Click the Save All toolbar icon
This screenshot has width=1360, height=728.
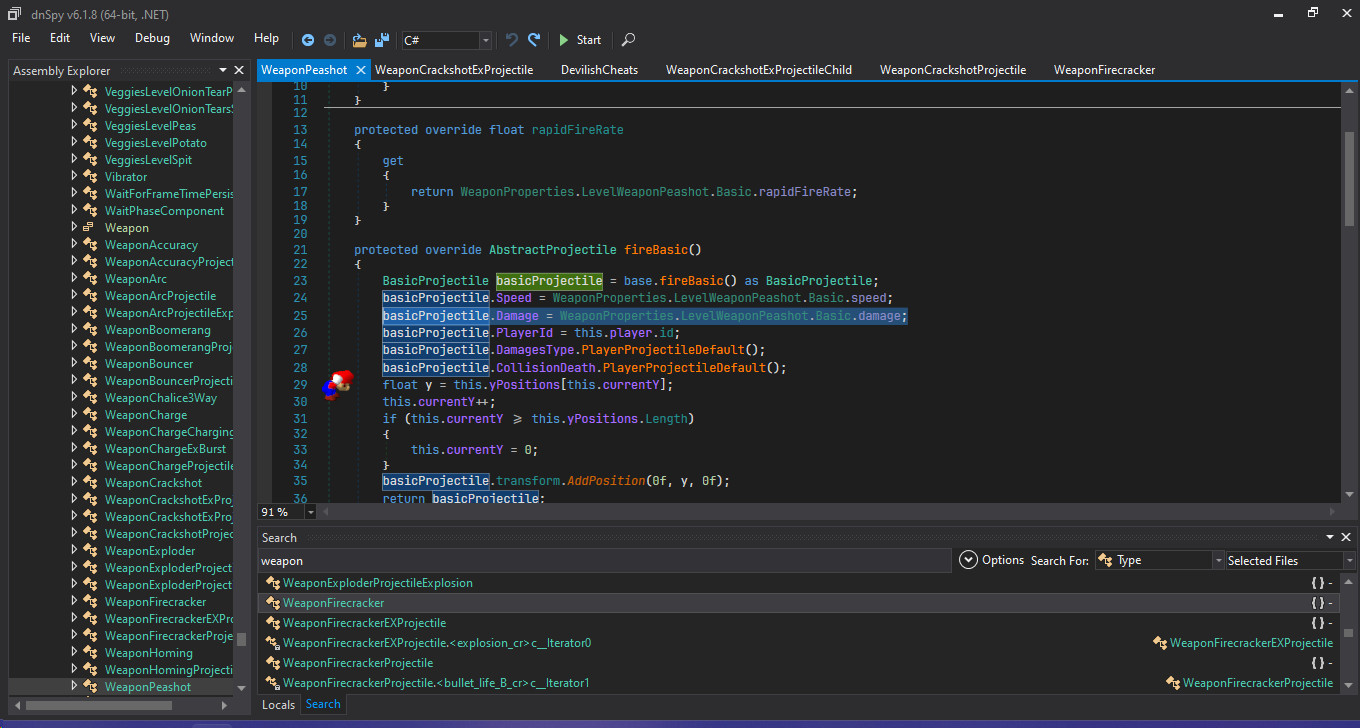(x=382, y=40)
